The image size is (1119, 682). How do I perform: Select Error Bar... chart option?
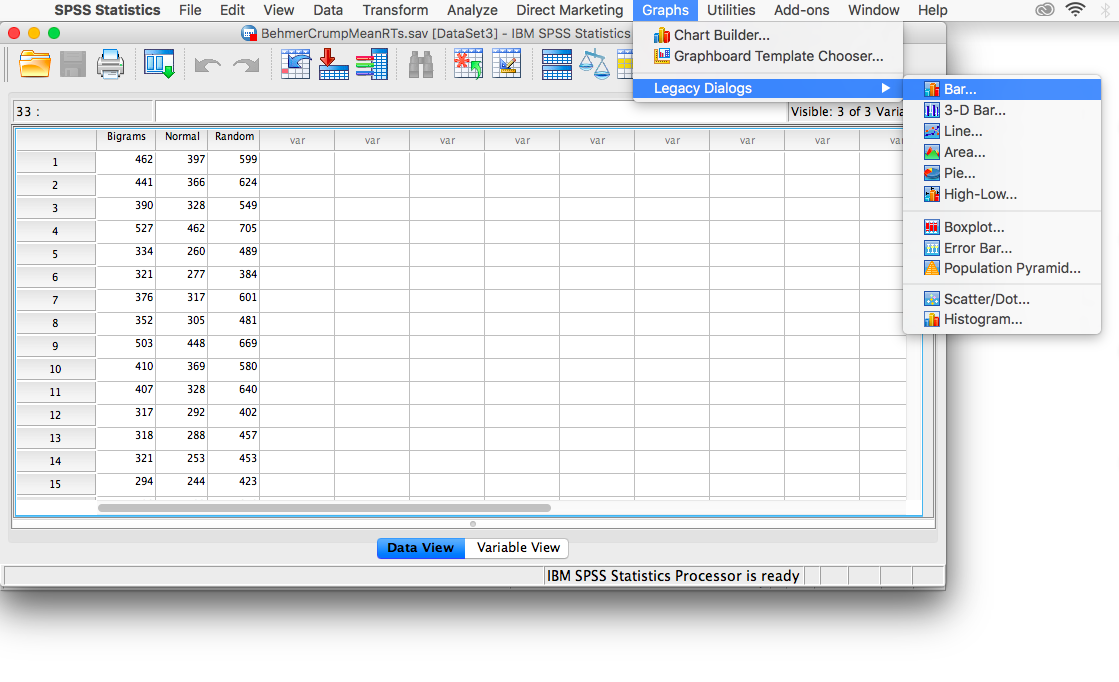(x=1002, y=248)
